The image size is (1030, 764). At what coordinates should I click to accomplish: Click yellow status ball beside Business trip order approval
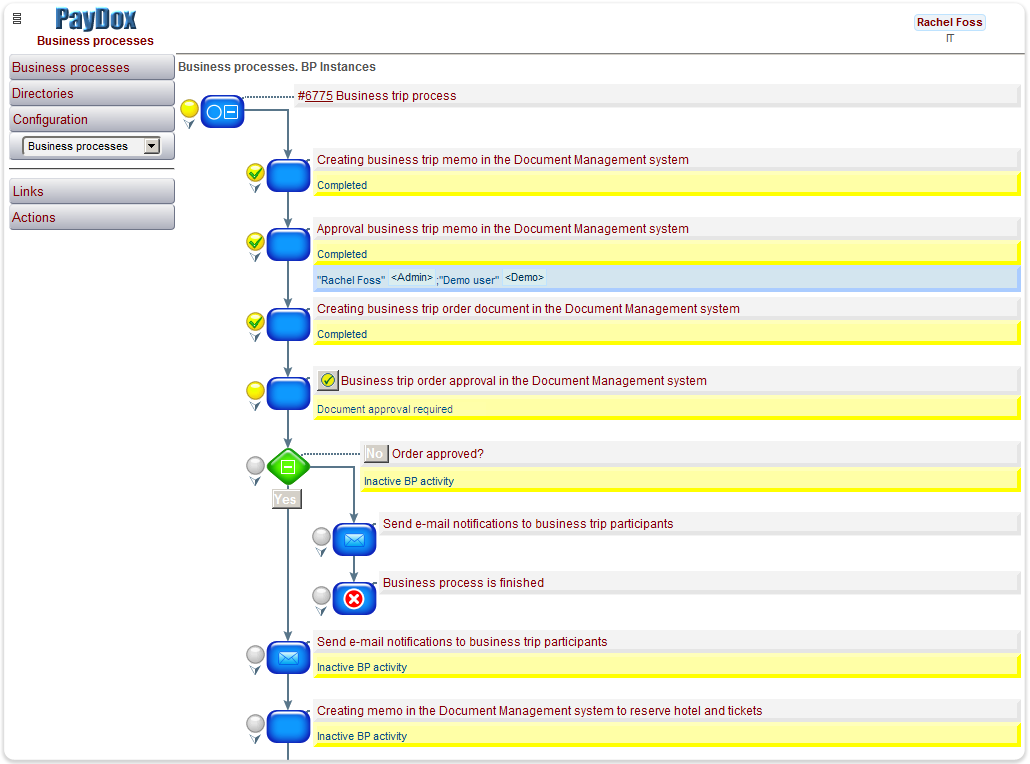pyautogui.click(x=255, y=390)
